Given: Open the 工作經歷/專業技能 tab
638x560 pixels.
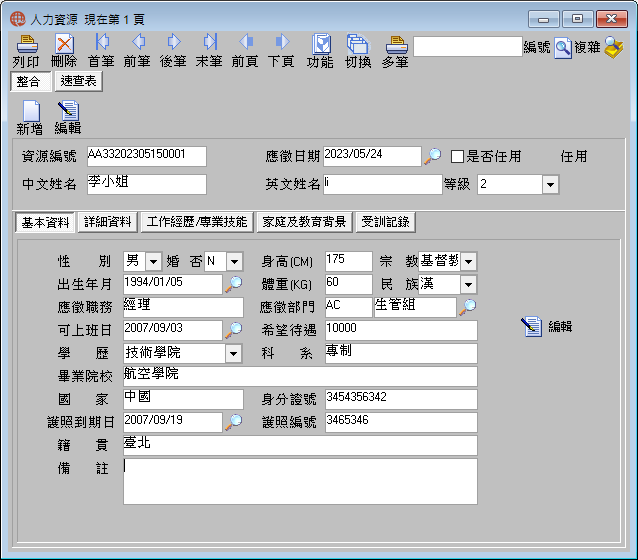Looking at the screenshot, I should coord(197,222).
